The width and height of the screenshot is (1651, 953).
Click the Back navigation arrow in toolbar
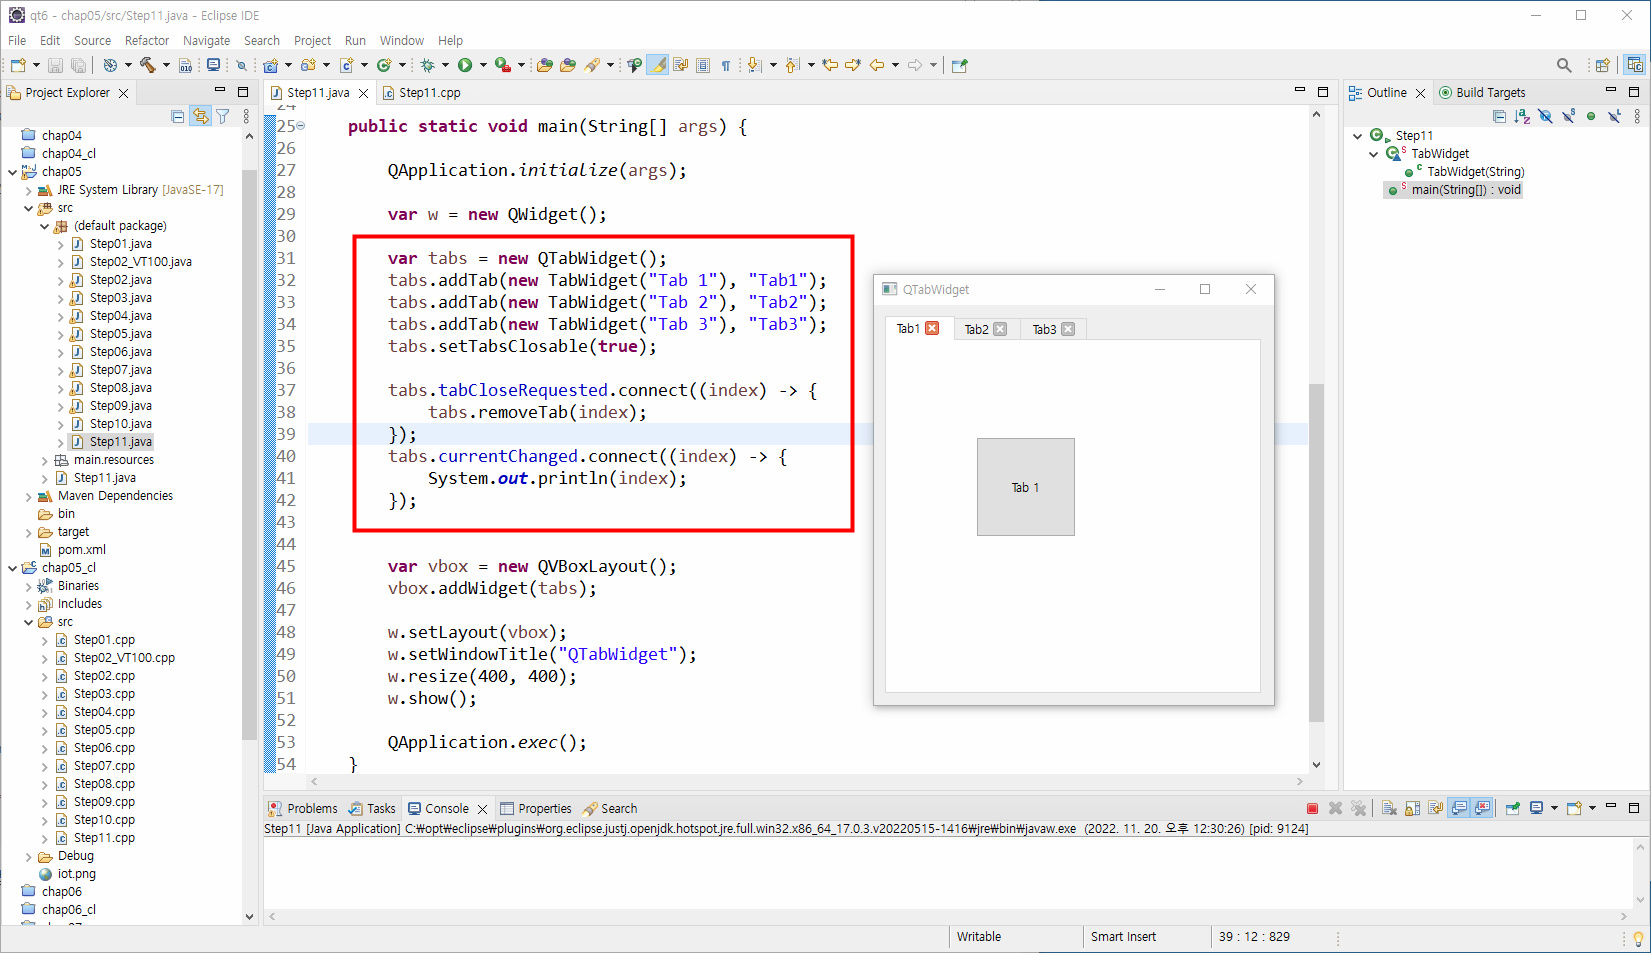coord(877,65)
